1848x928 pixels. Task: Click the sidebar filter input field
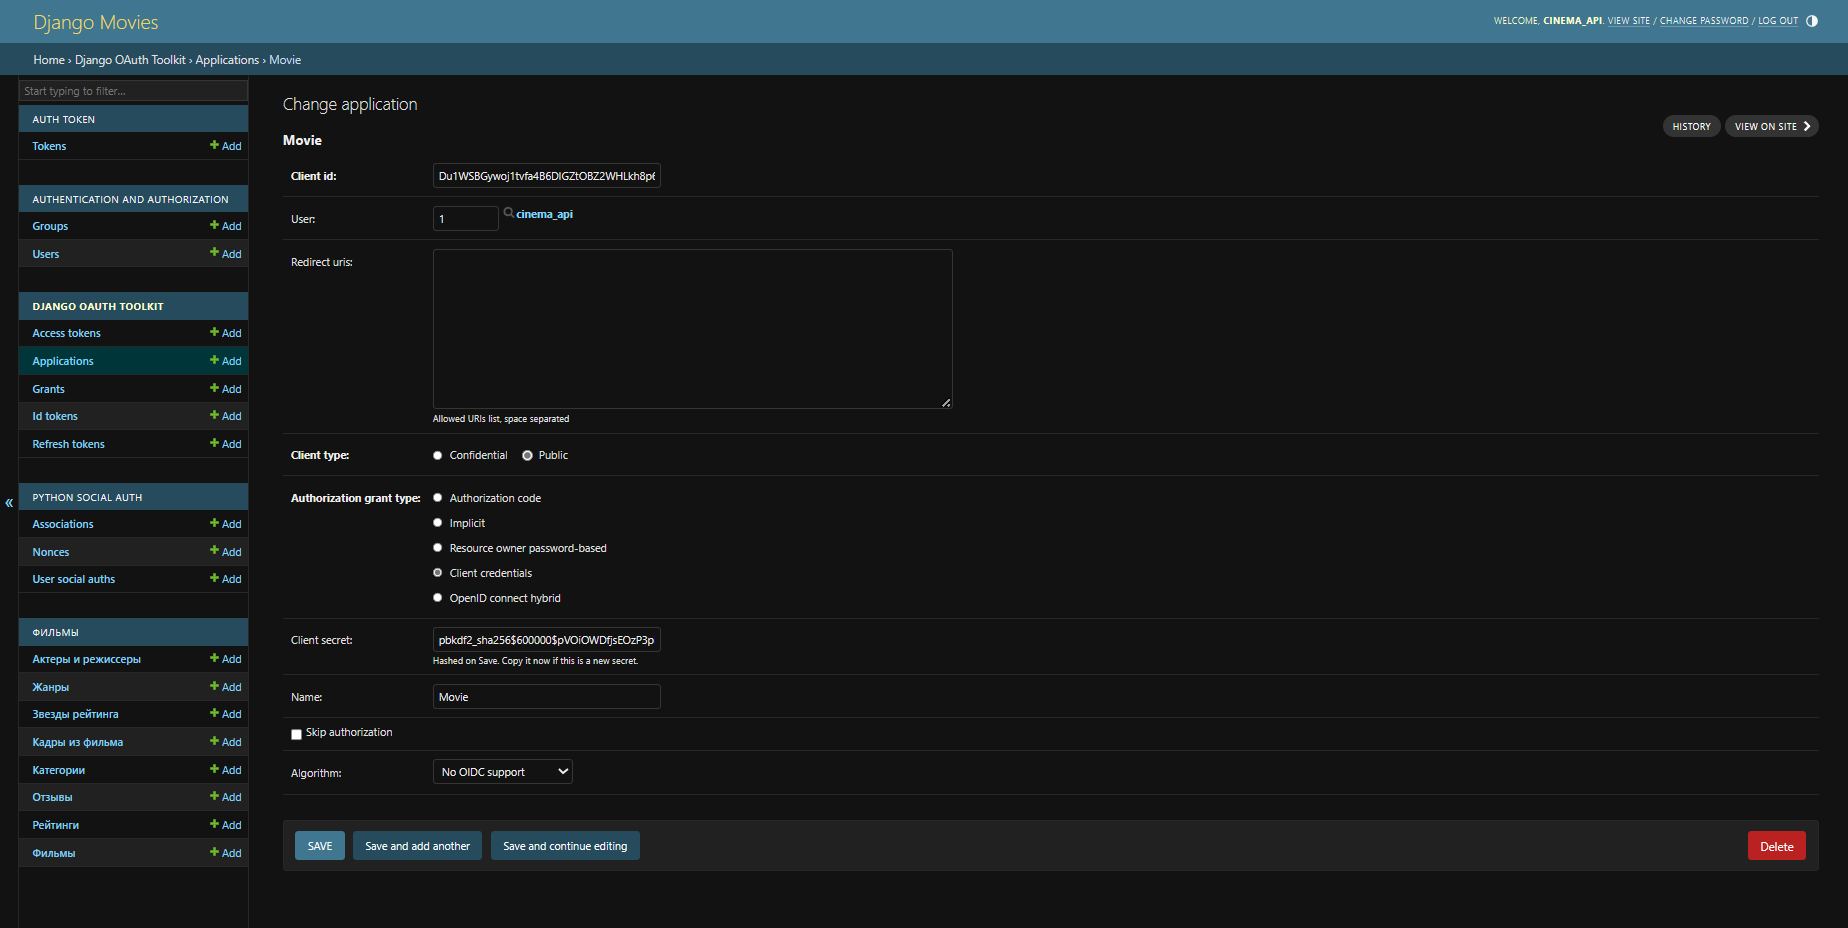[133, 90]
